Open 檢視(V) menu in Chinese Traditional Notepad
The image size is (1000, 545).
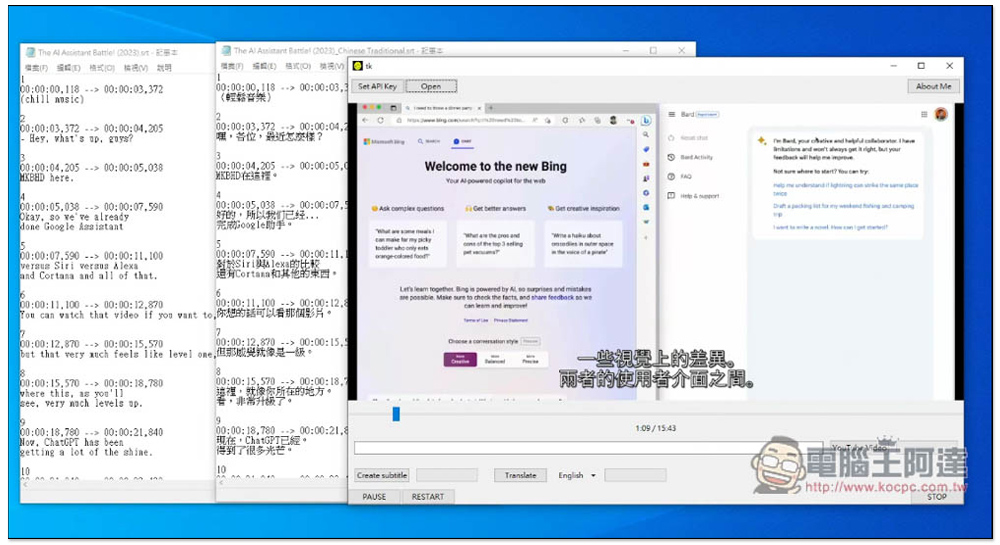point(331,66)
